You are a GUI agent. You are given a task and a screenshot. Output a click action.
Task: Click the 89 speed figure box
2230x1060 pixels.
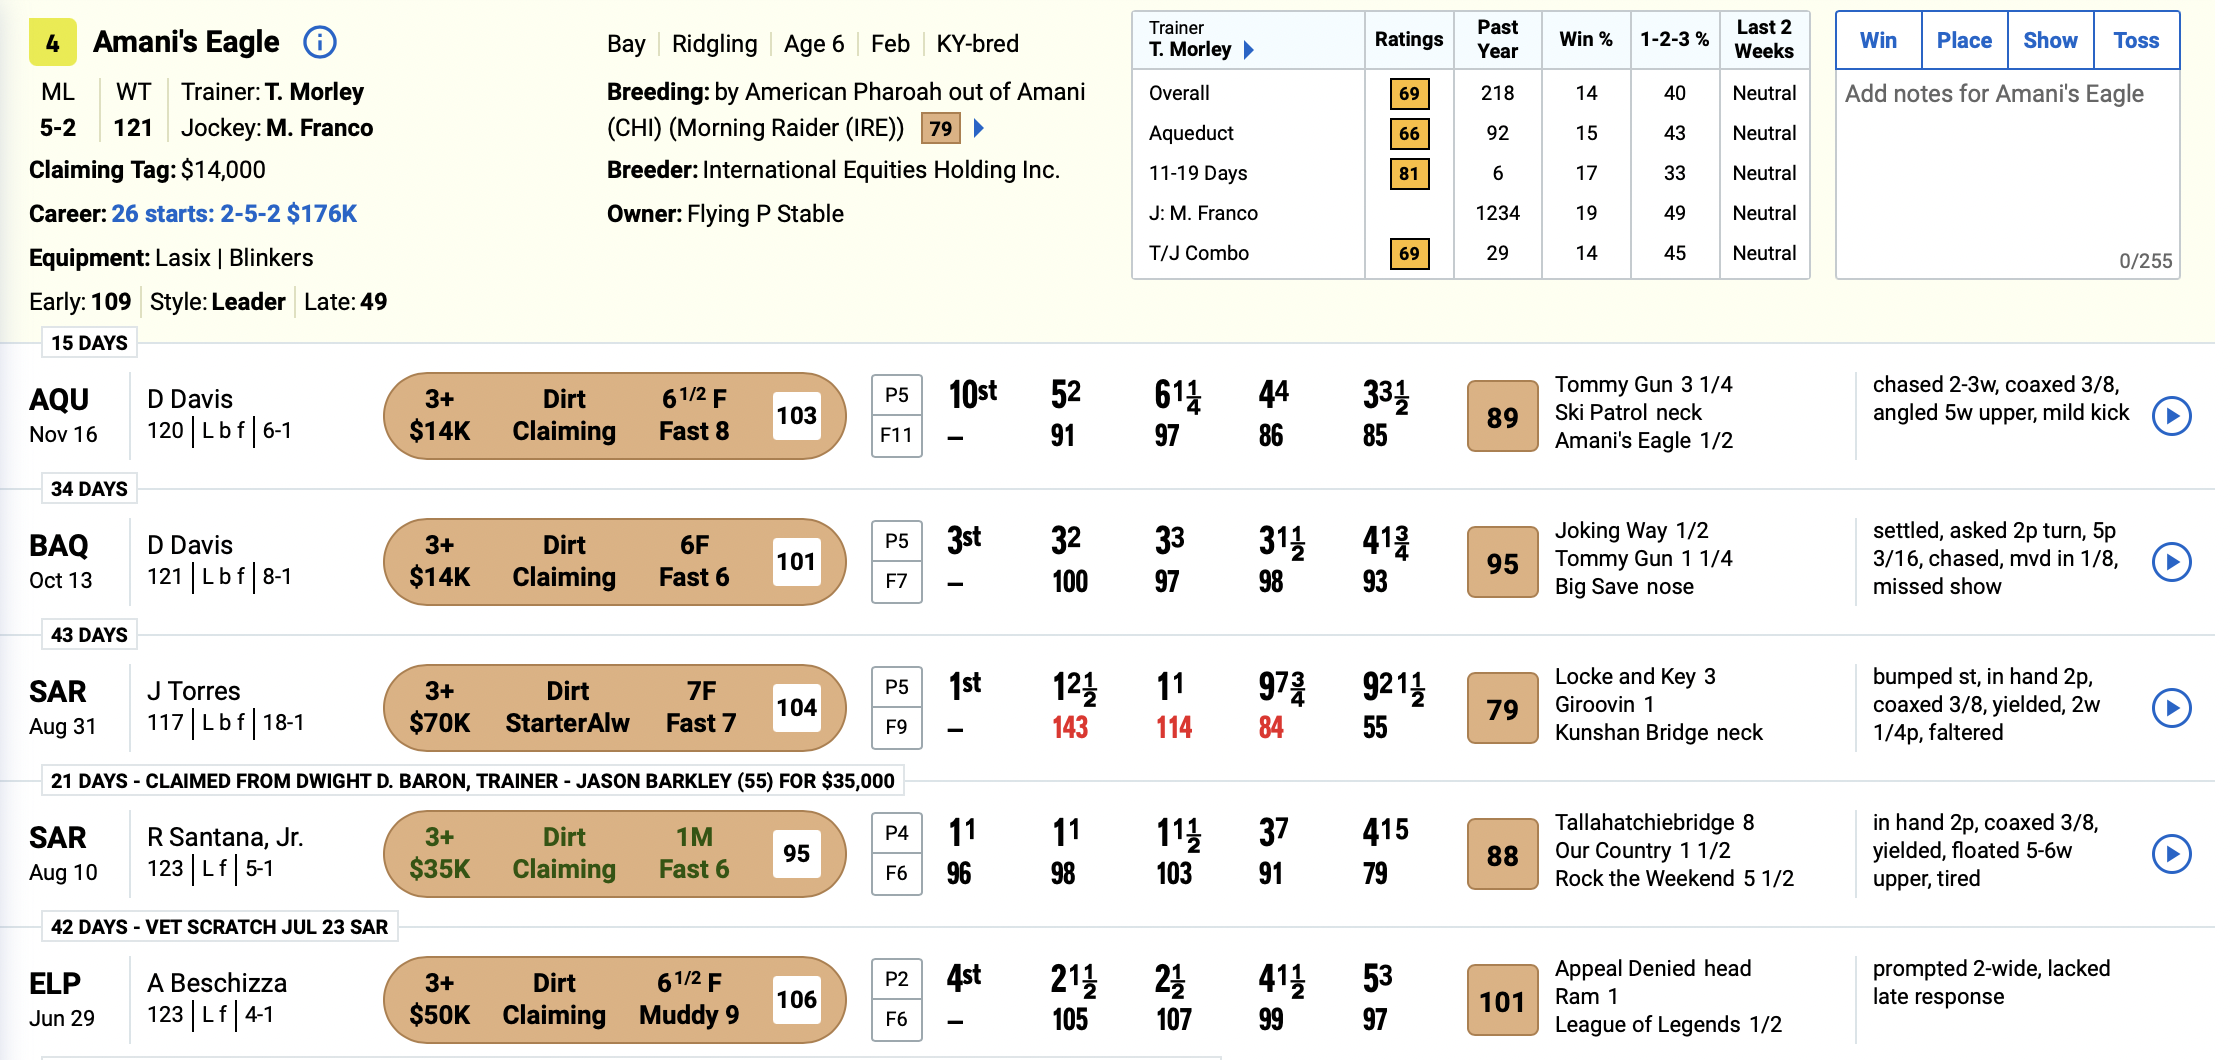[x=1502, y=416]
